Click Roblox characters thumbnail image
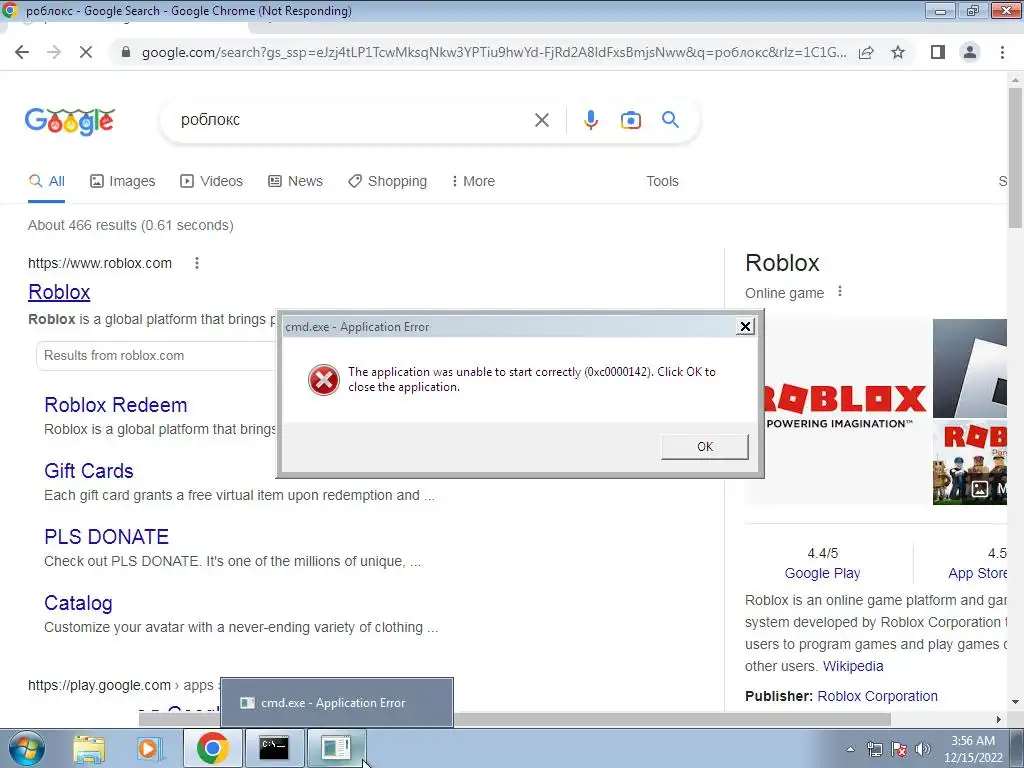Image resolution: width=1024 pixels, height=768 pixels. pyautogui.click(x=970, y=462)
